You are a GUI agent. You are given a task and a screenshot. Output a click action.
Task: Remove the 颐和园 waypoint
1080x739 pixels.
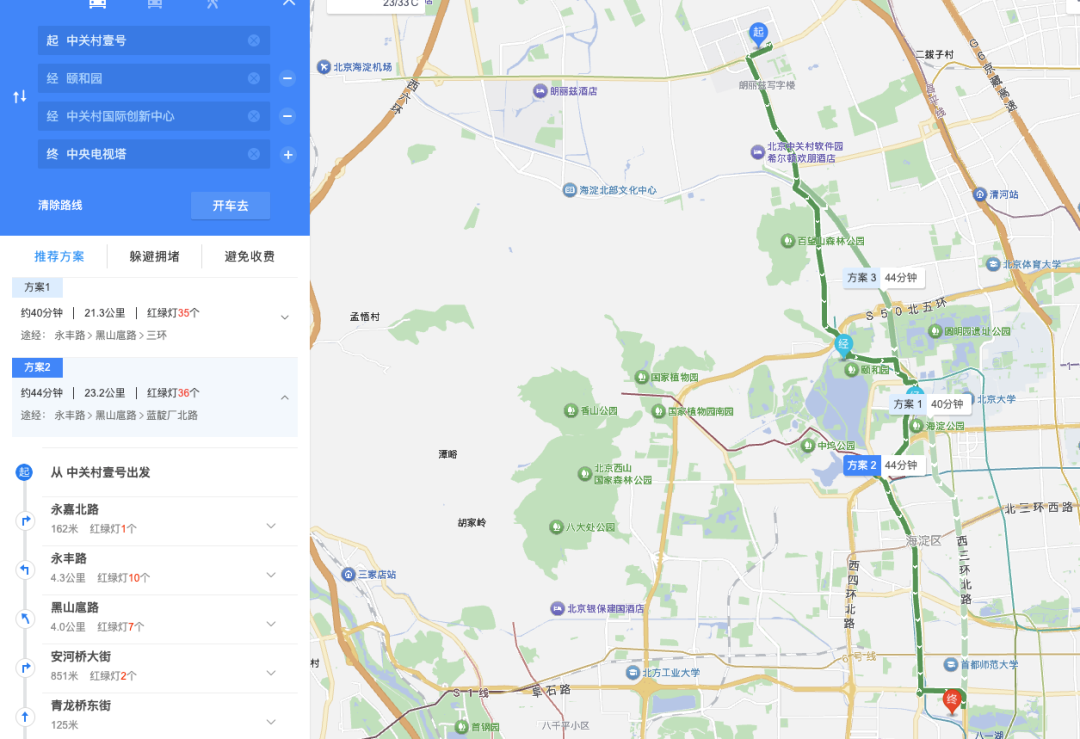(x=288, y=79)
